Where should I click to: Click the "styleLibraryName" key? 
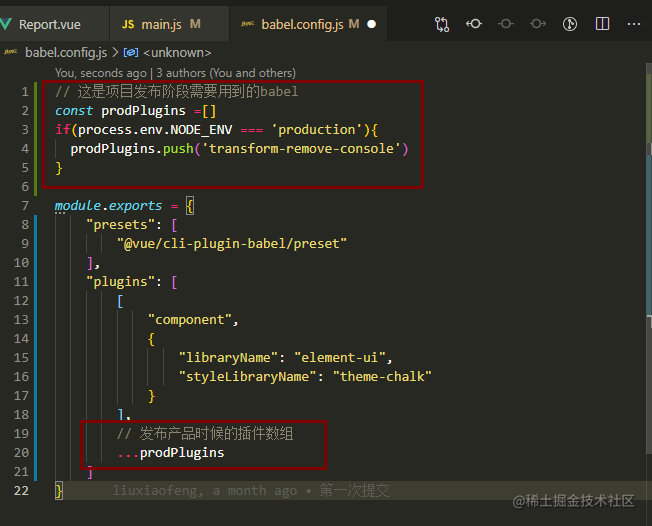click(247, 376)
